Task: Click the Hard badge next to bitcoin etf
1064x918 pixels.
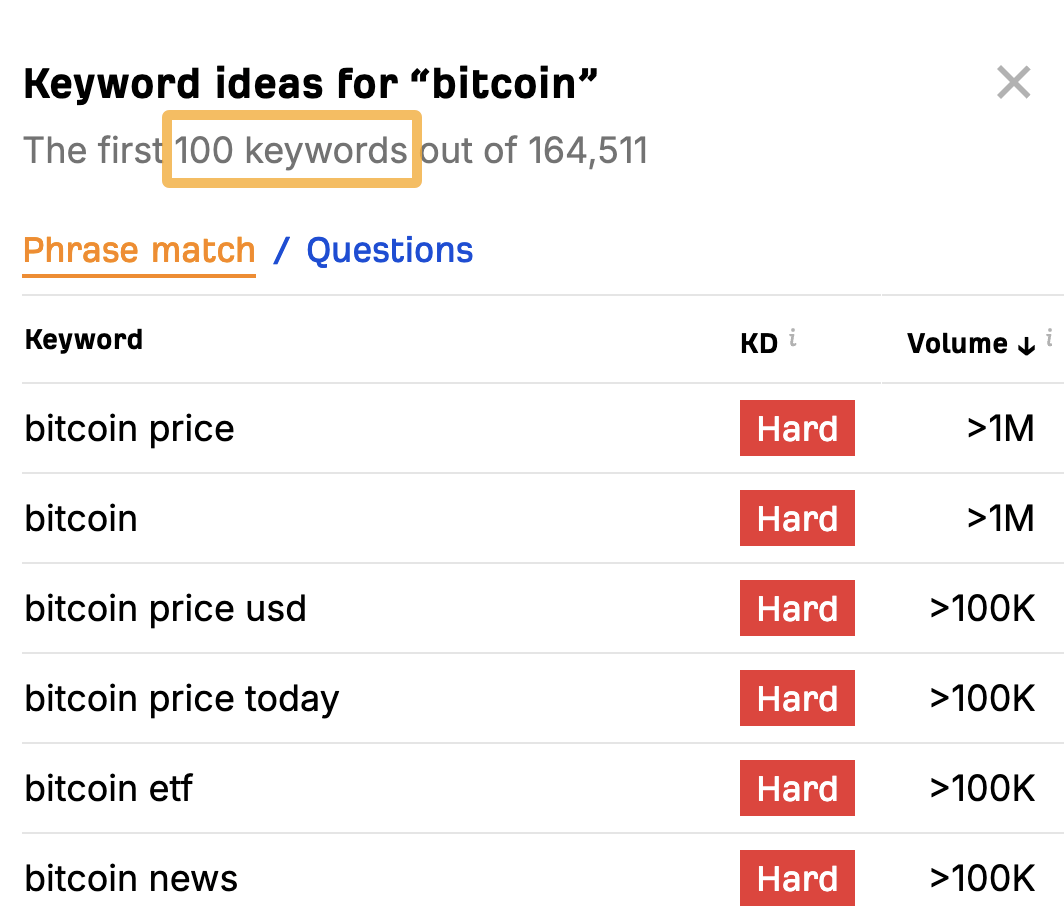Action: [x=797, y=788]
